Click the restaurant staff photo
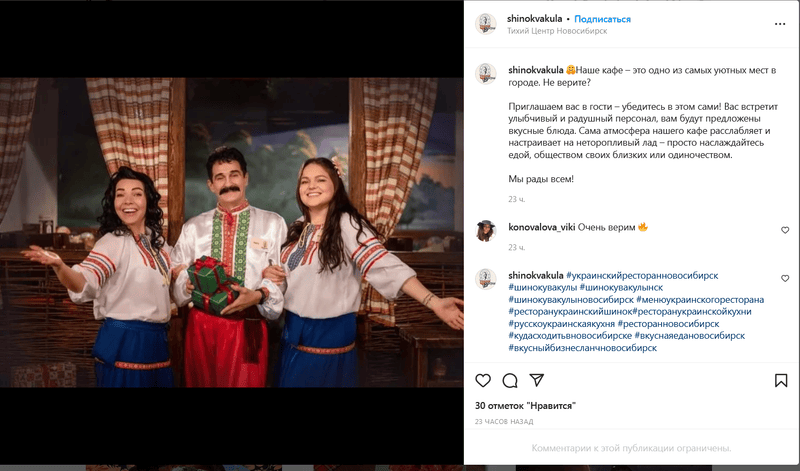The height and width of the screenshot is (471, 800). pyautogui.click(x=232, y=232)
